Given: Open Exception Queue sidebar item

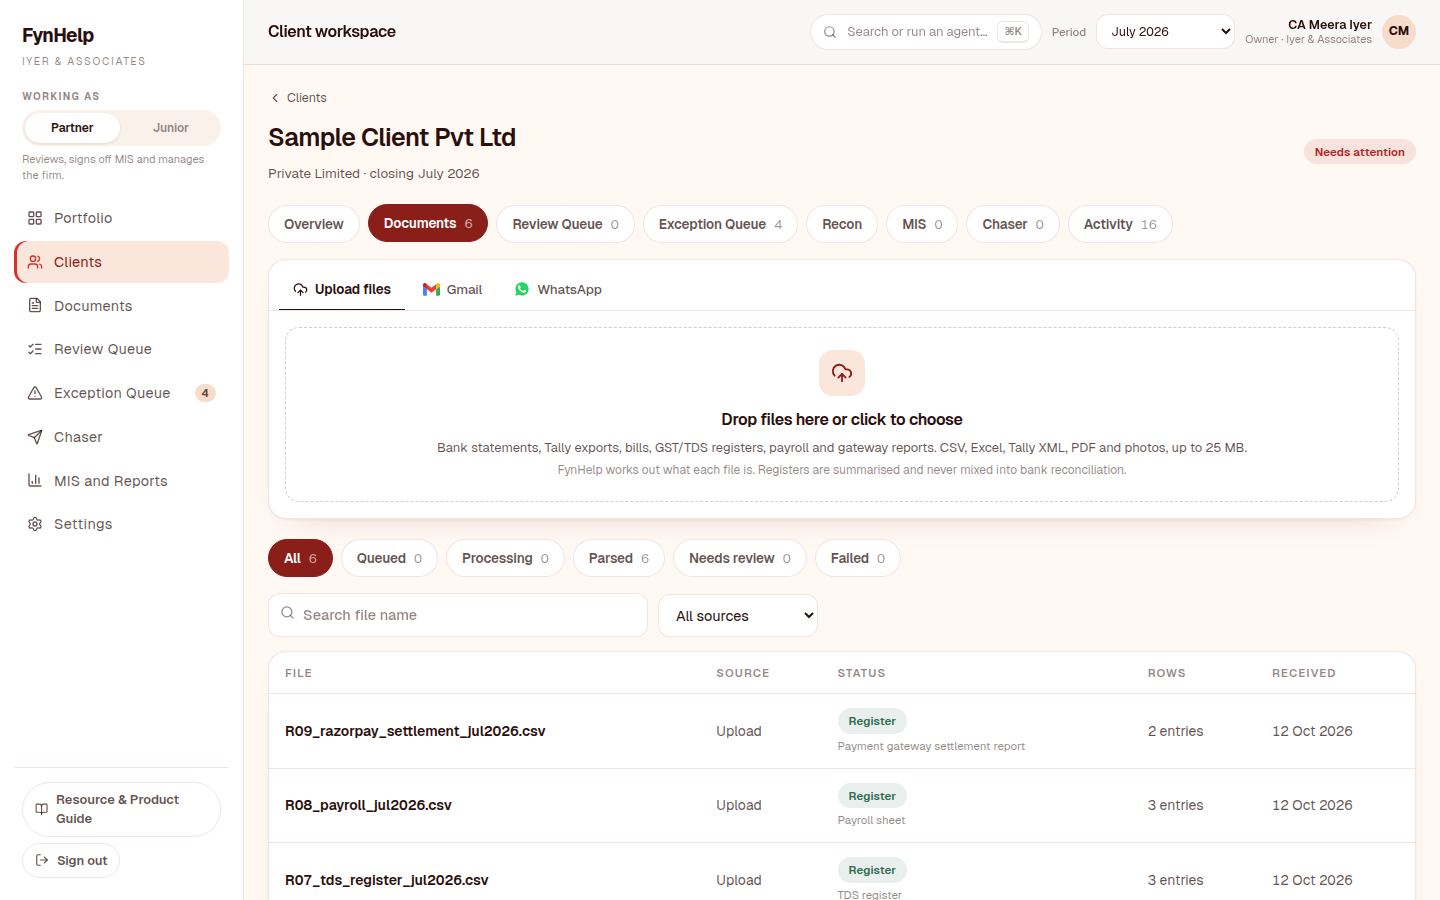Looking at the screenshot, I should coord(121,393).
